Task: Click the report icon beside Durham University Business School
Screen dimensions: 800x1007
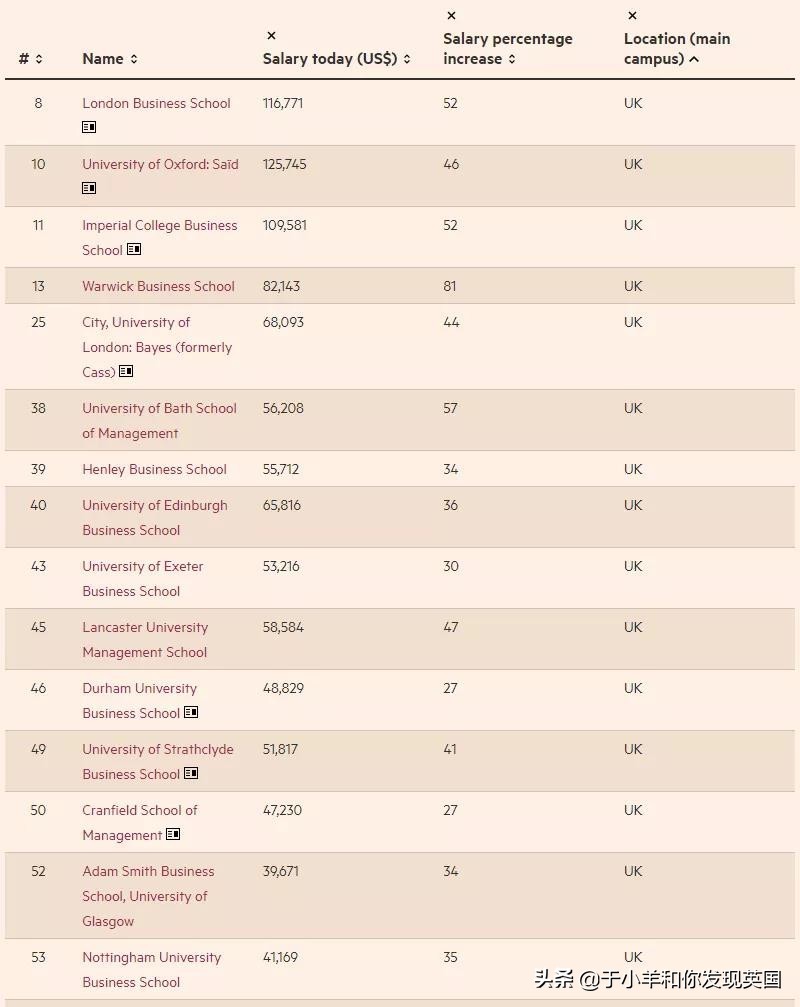Action: tap(191, 713)
